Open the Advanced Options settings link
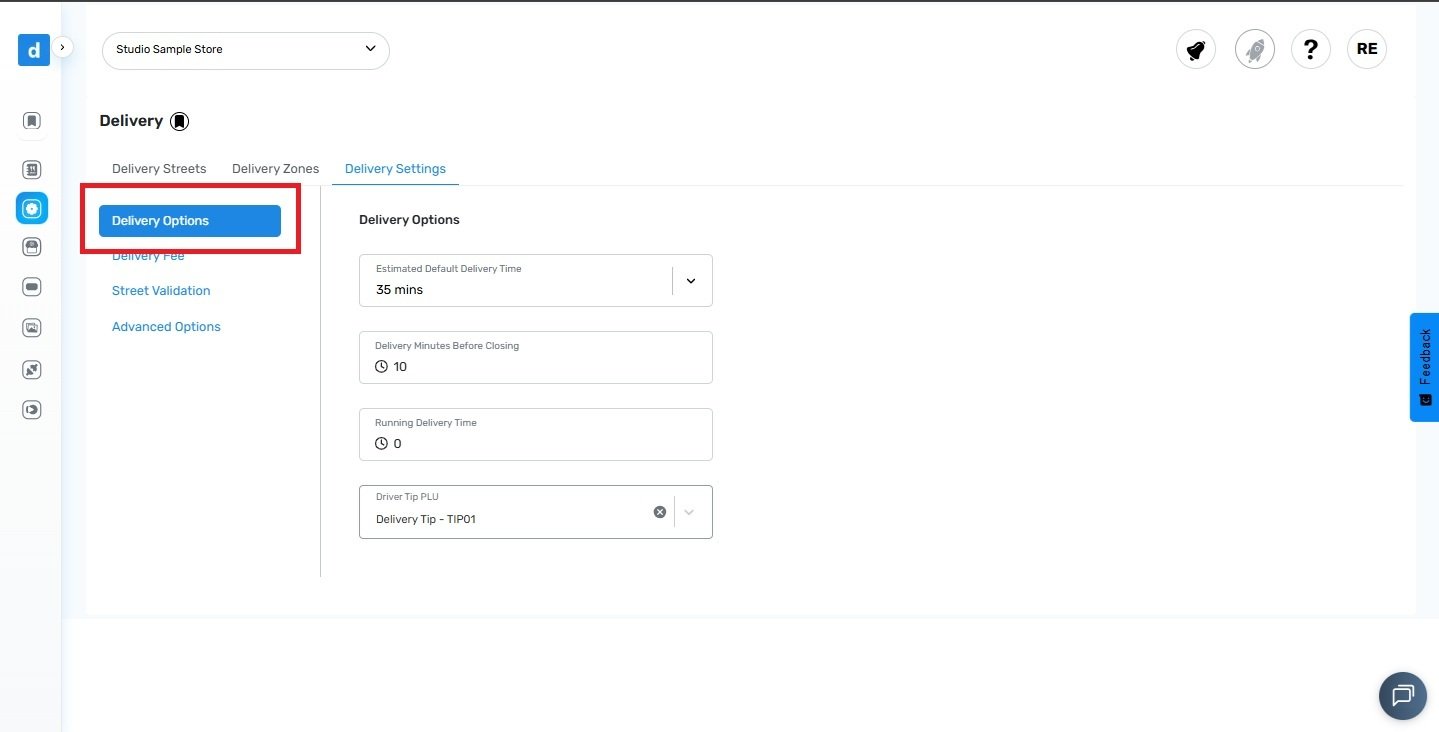The width and height of the screenshot is (1439, 732). (166, 327)
